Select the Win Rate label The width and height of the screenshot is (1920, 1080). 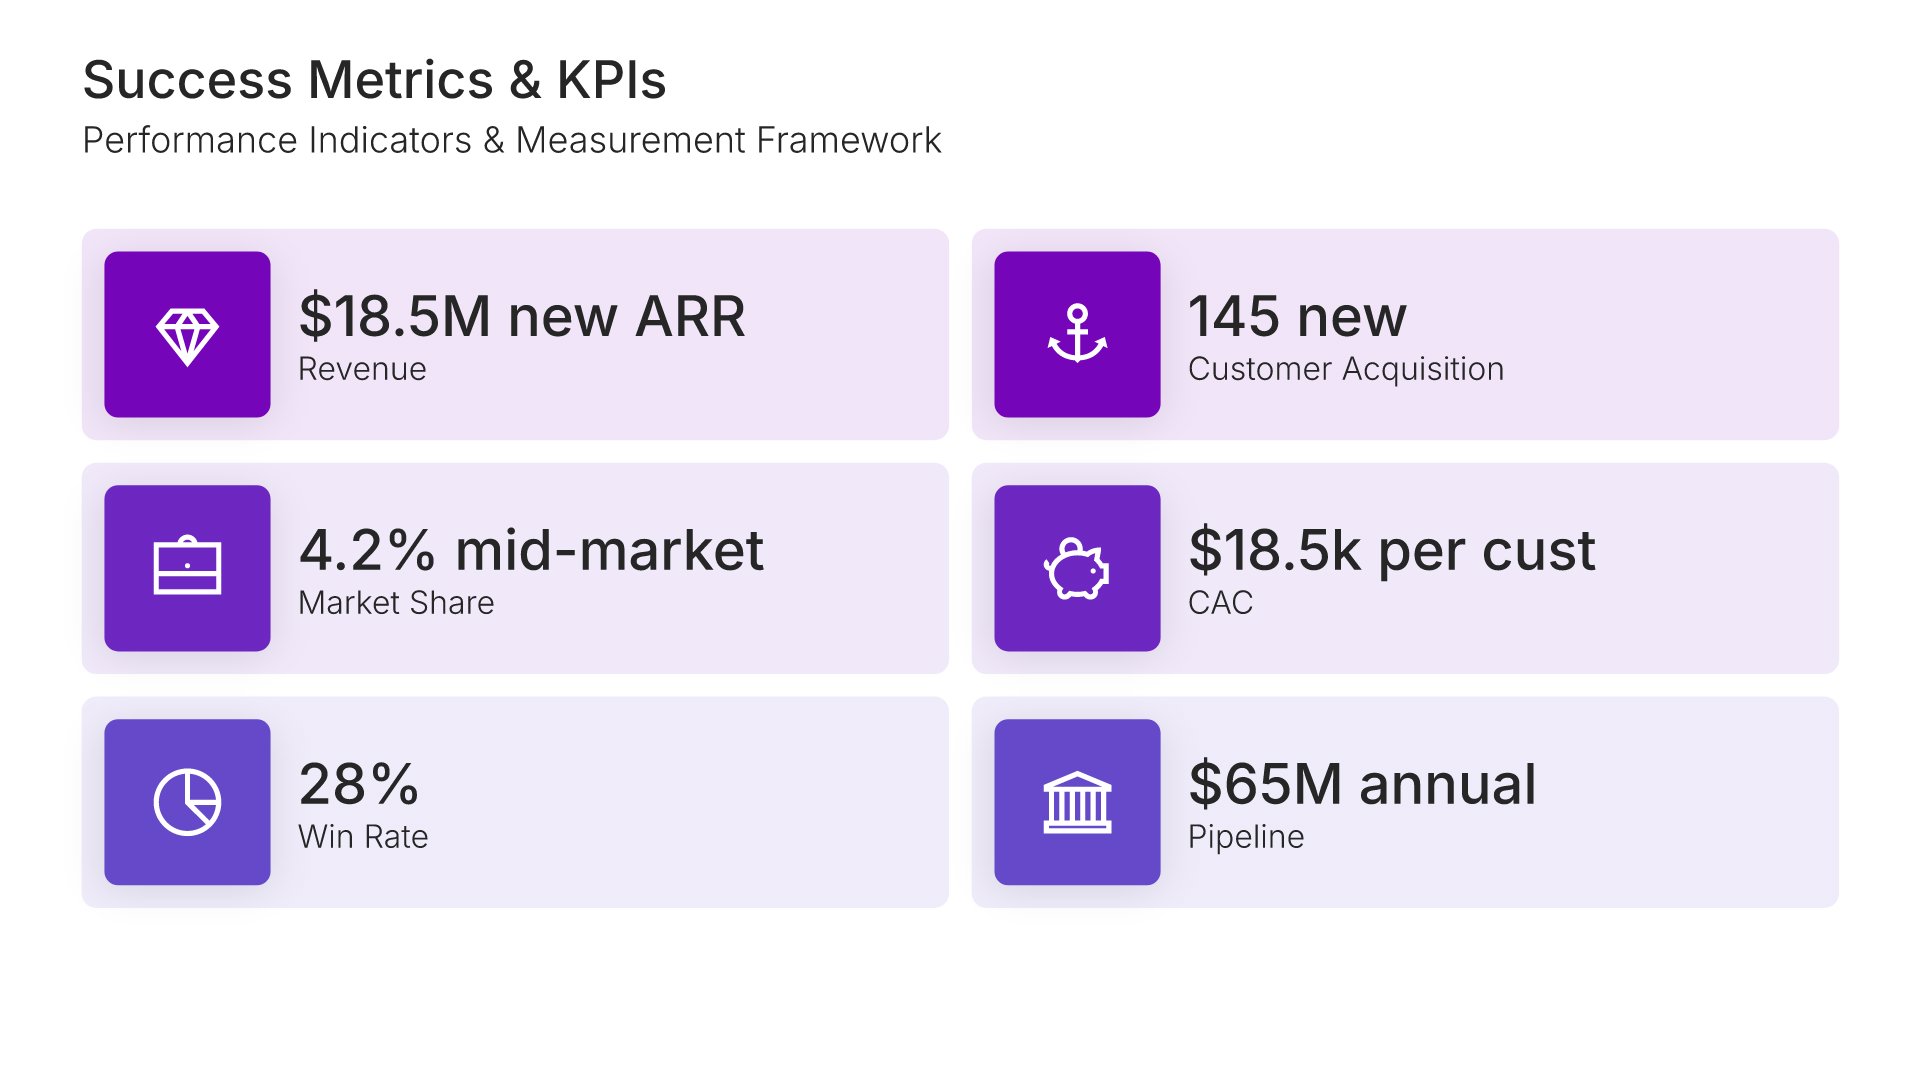[363, 837]
